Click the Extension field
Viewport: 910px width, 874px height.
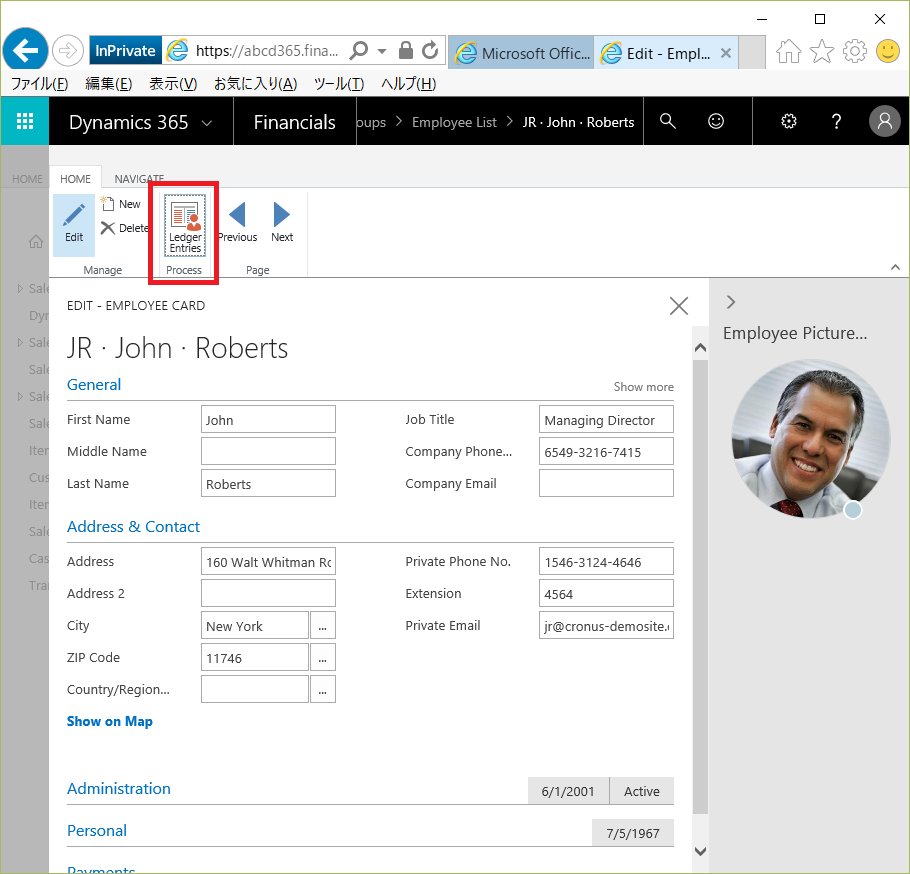(x=606, y=593)
